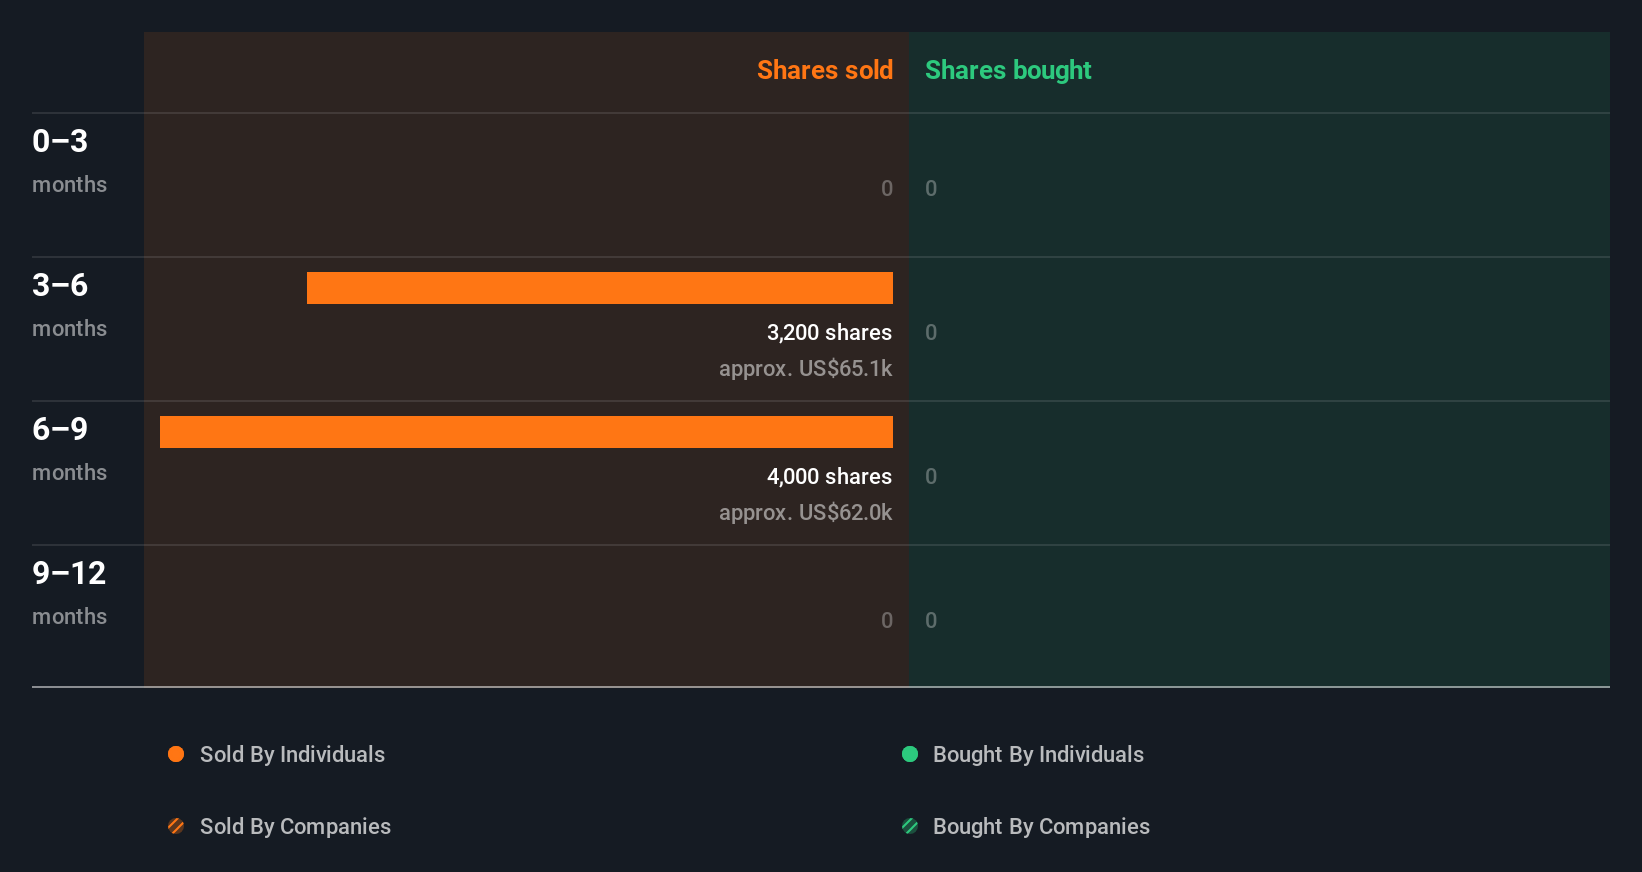Click the shares sold 0 in 0–3 months row
The height and width of the screenshot is (872, 1642).
pyautogui.click(x=887, y=188)
